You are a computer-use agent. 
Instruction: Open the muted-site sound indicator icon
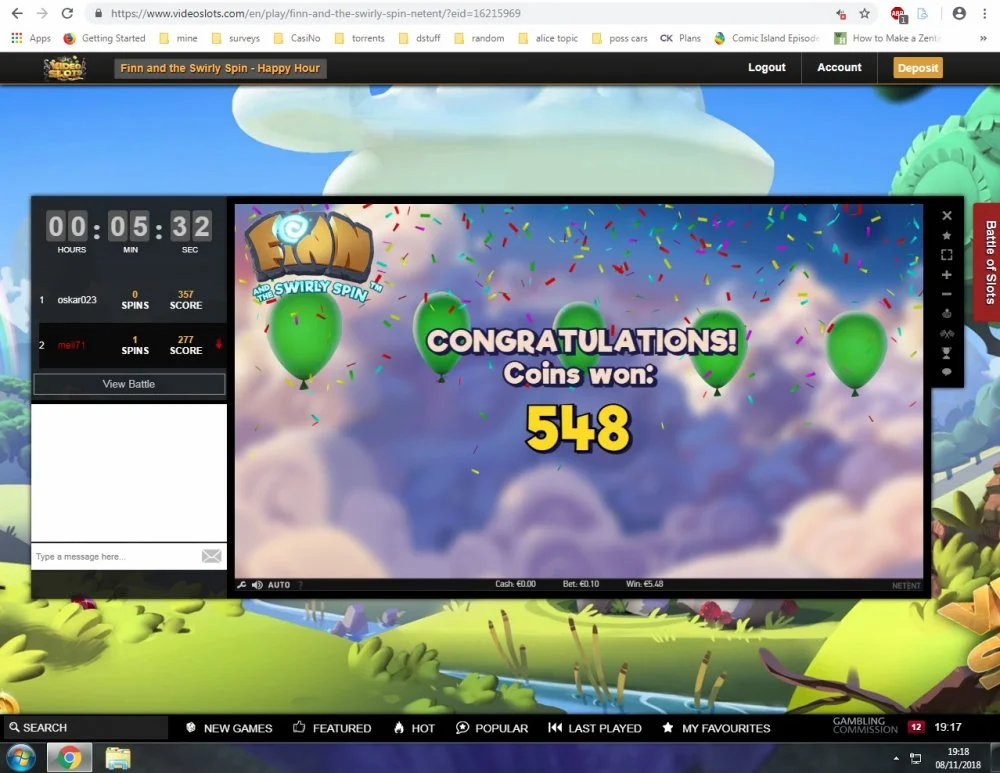point(841,13)
